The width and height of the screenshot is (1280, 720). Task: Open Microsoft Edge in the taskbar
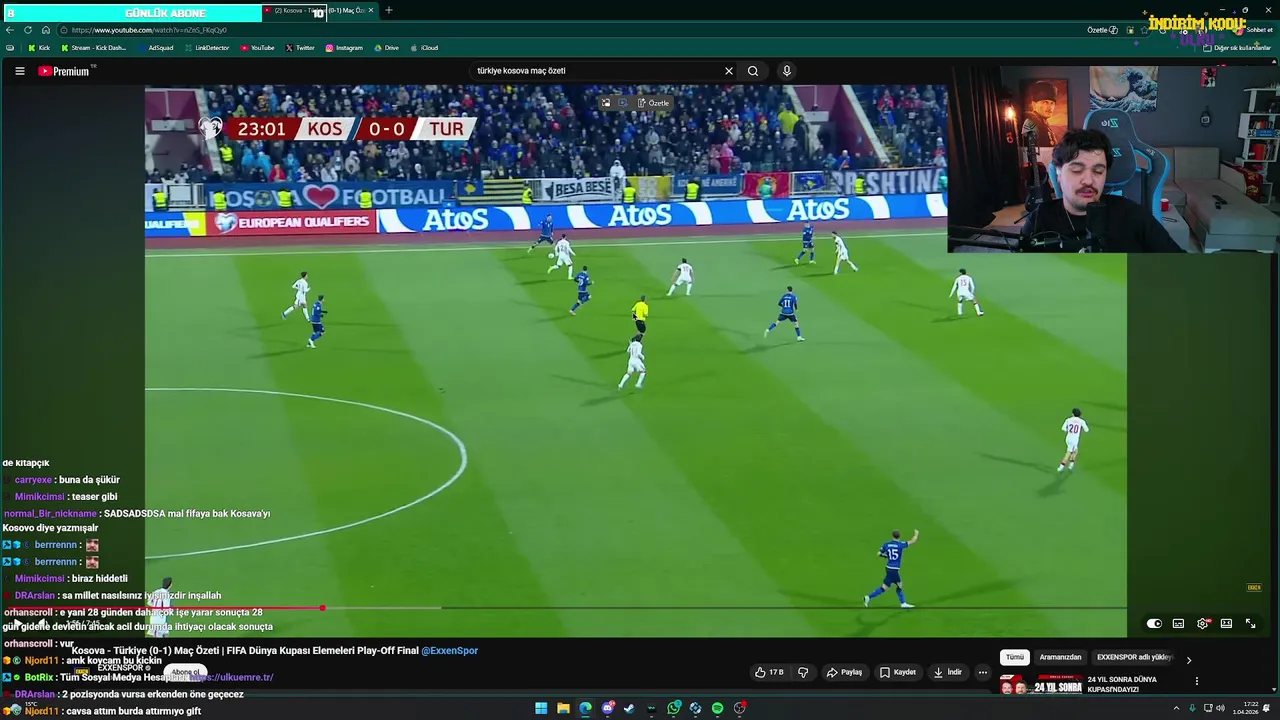585,708
